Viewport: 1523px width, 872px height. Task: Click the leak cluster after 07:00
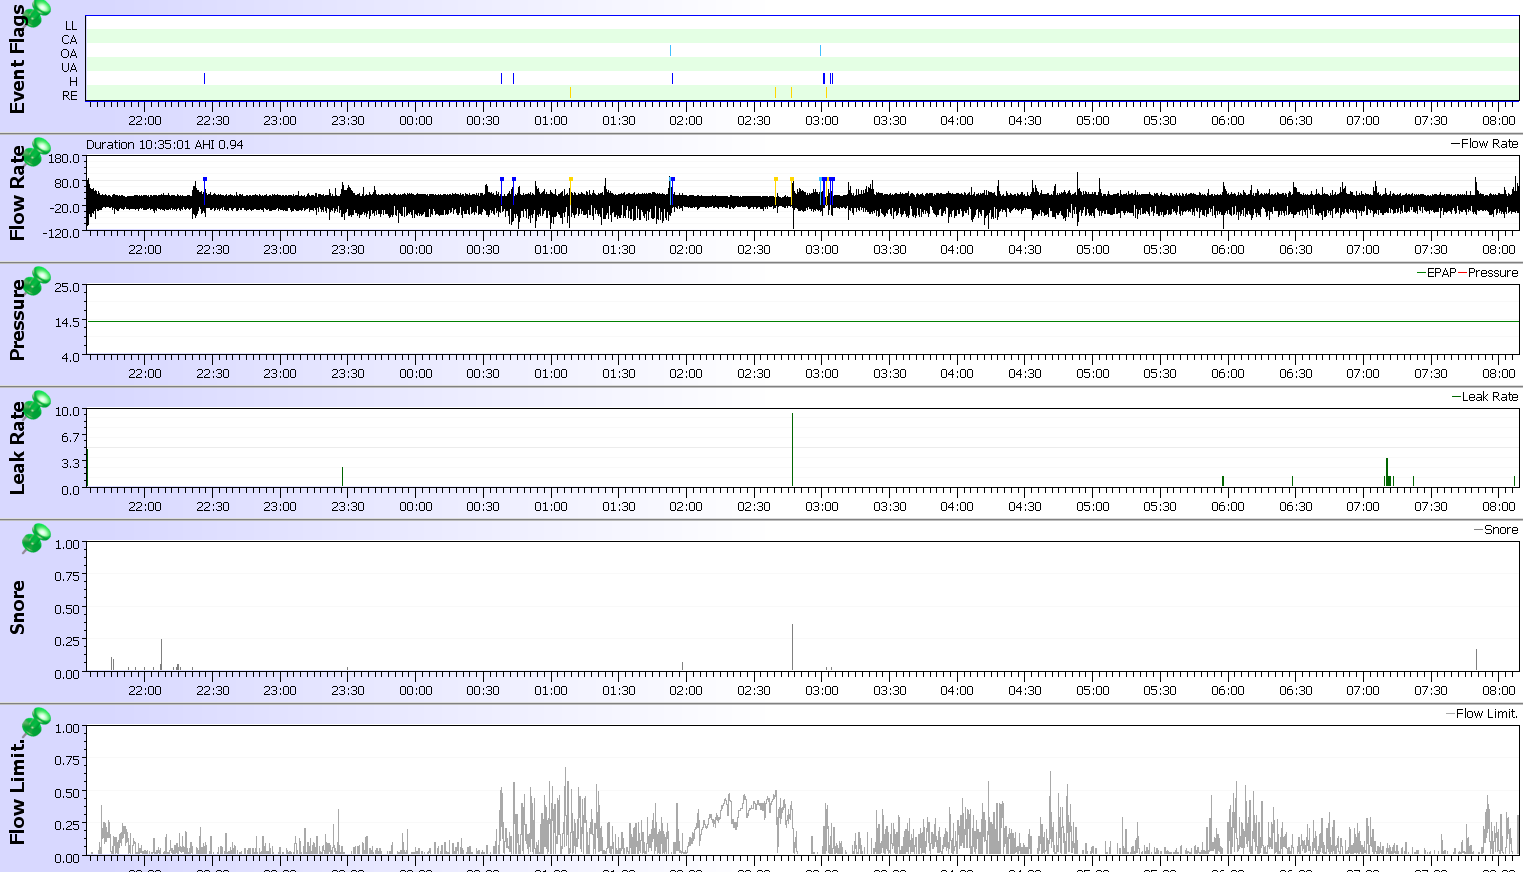[1387, 473]
